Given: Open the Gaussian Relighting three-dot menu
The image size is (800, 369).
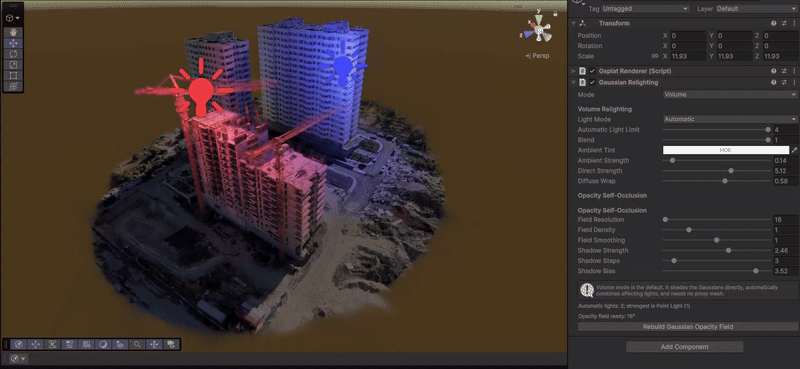Looking at the screenshot, I should 794,82.
